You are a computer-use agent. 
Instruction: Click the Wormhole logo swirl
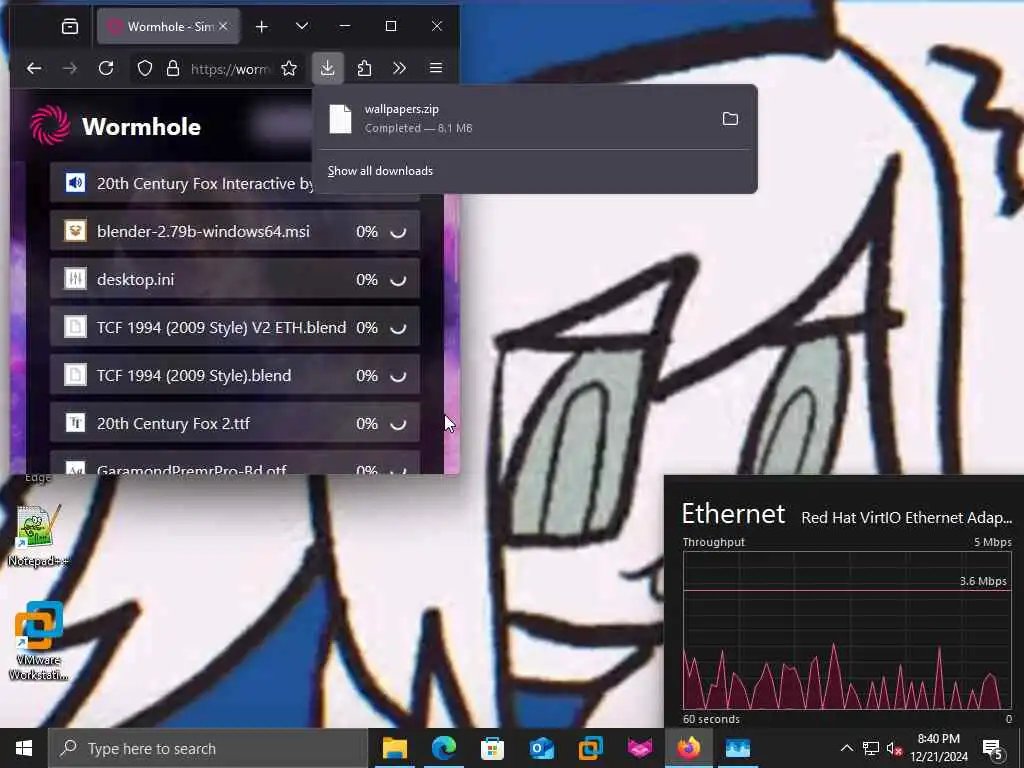(x=50, y=125)
